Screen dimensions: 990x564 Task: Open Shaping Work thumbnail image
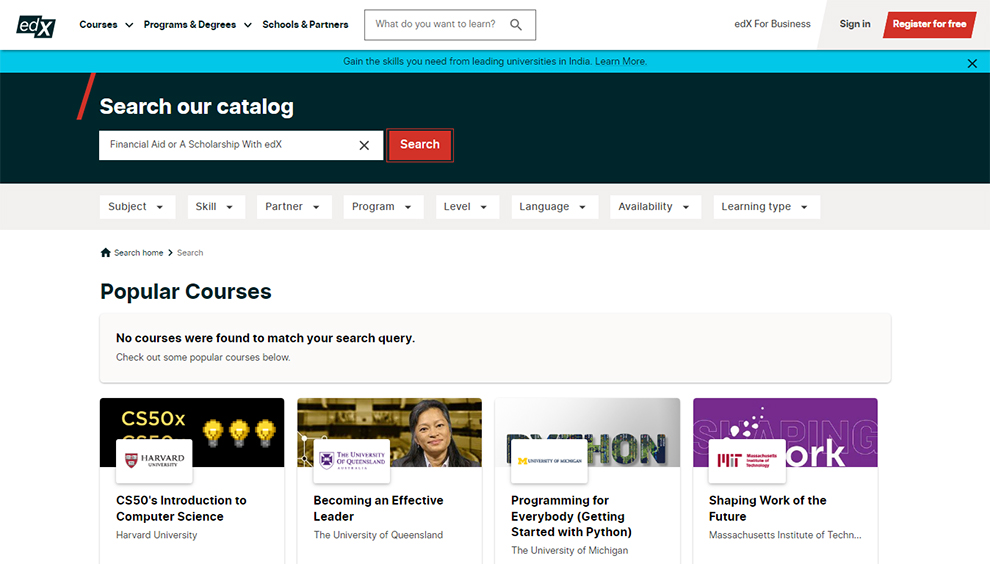click(785, 432)
